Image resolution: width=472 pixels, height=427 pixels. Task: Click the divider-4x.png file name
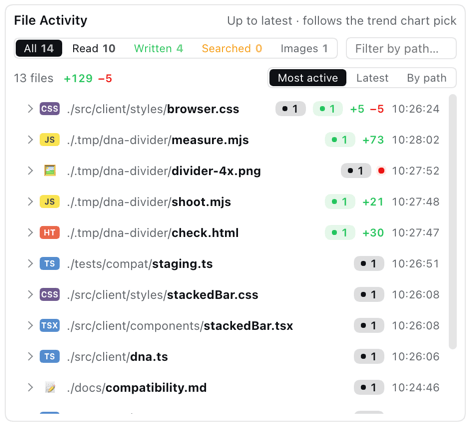click(x=216, y=171)
